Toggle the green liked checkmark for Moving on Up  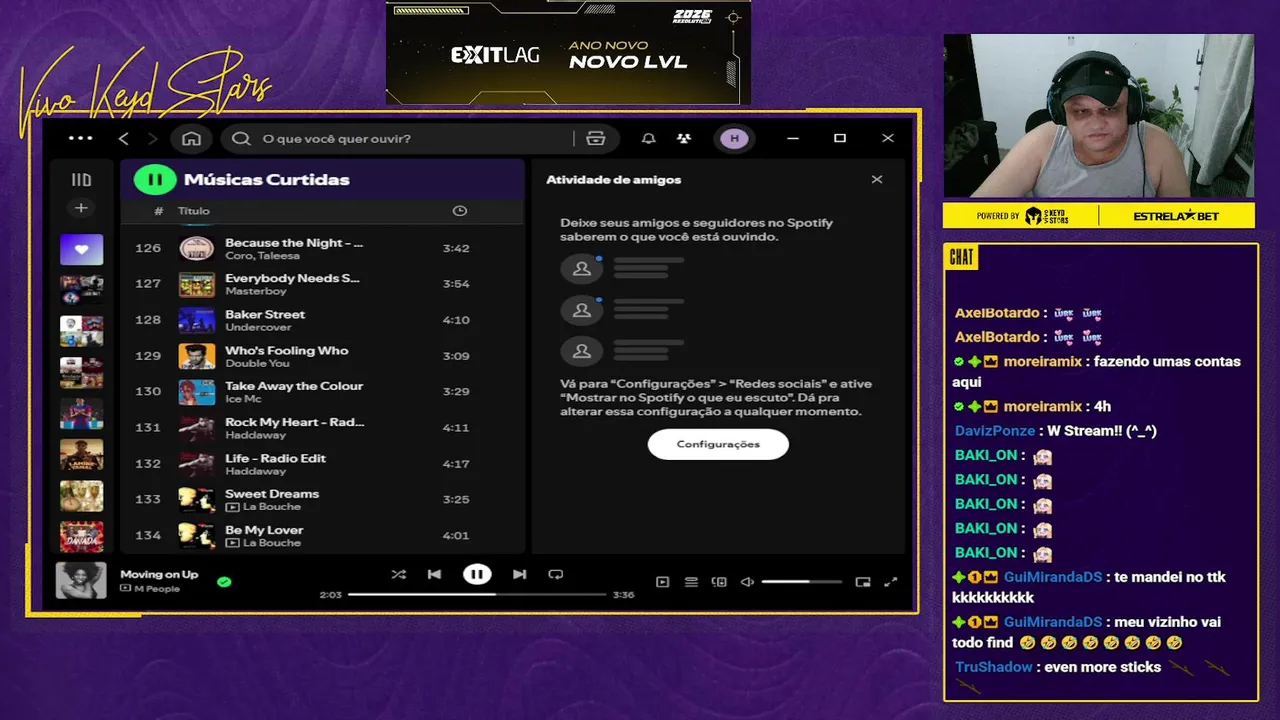224,581
